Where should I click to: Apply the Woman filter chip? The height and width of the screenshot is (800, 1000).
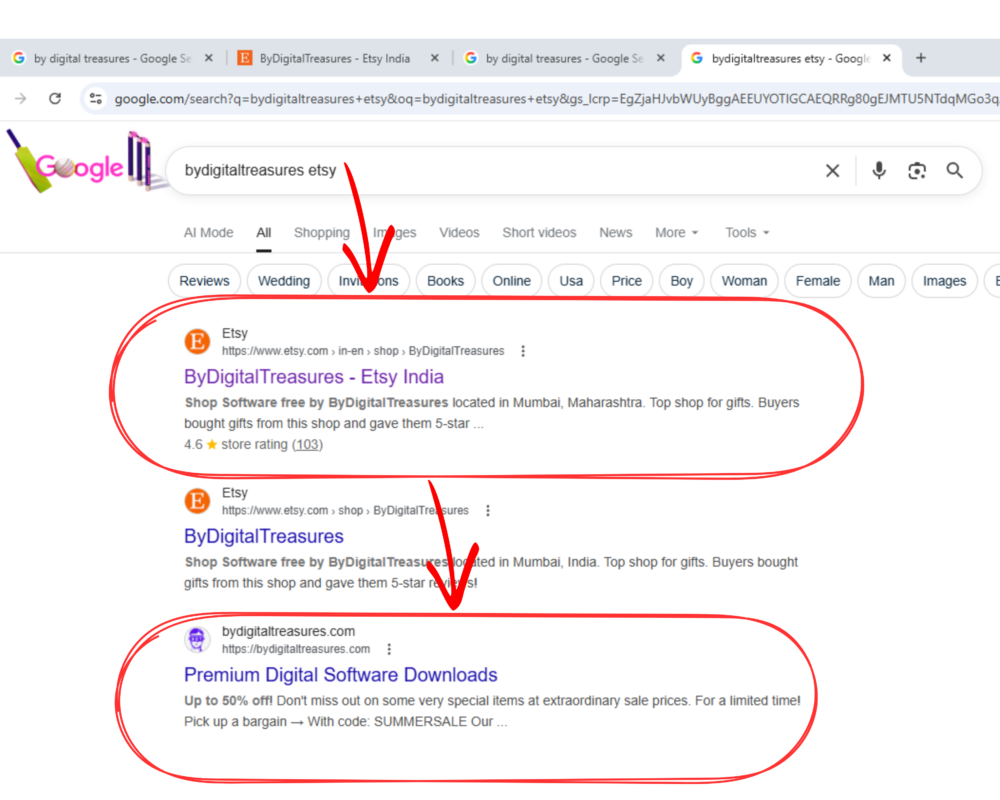point(744,281)
